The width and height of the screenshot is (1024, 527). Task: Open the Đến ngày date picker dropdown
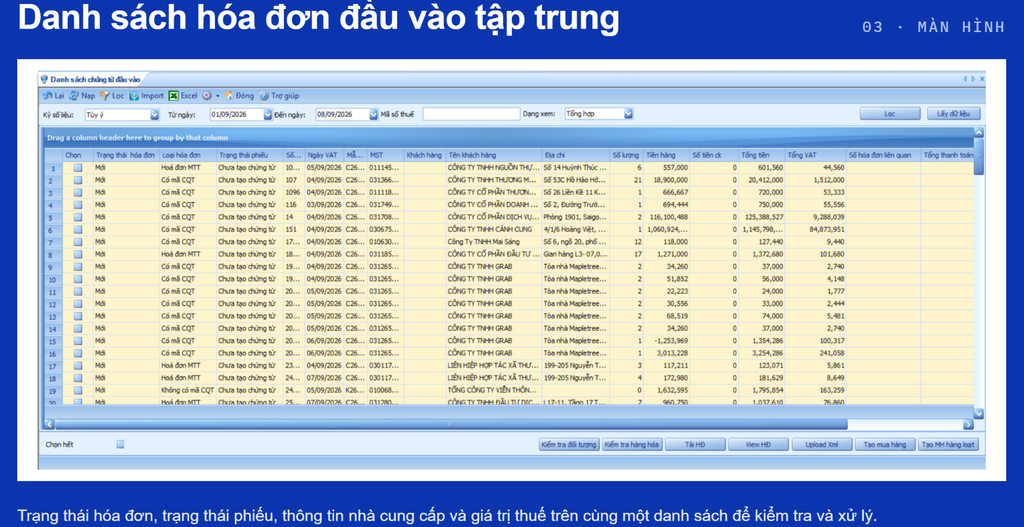(x=374, y=114)
